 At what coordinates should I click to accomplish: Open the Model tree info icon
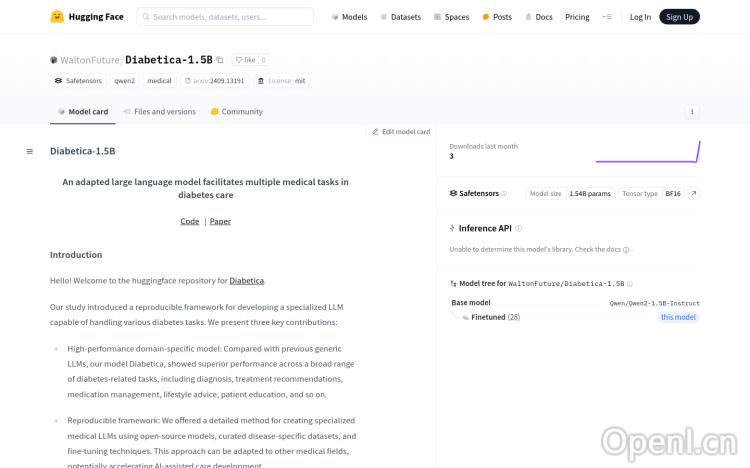pos(631,284)
